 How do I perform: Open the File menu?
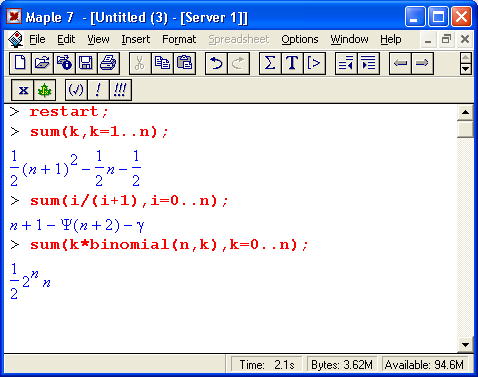point(37,39)
